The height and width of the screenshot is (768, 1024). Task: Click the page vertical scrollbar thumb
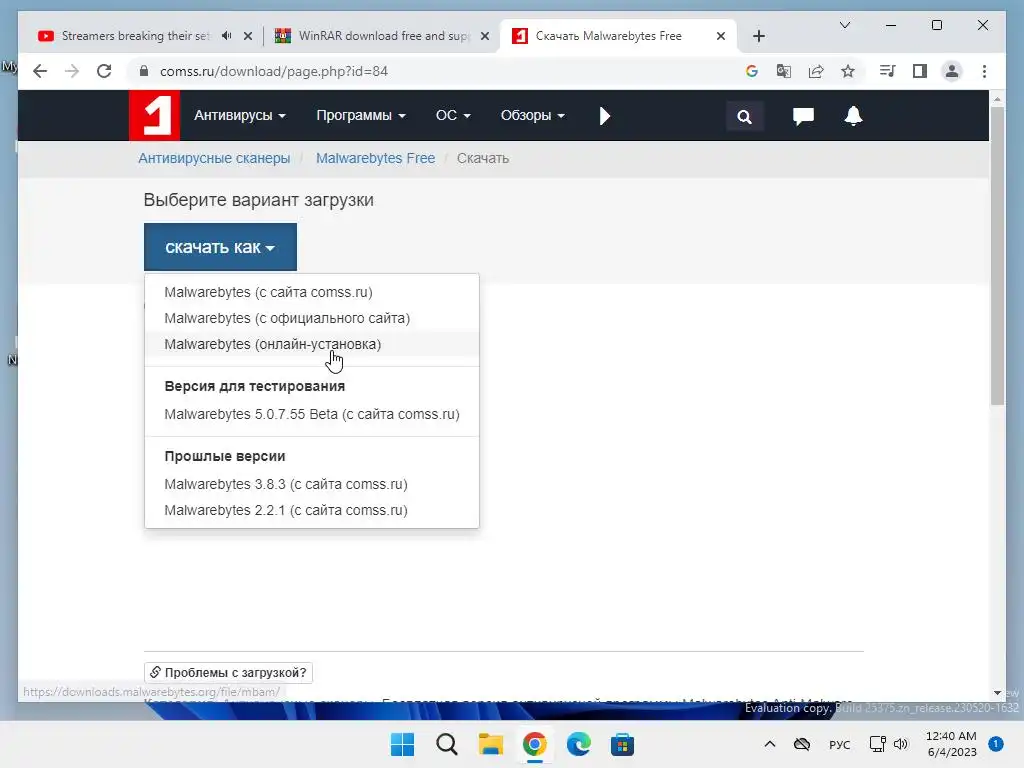tap(997, 255)
